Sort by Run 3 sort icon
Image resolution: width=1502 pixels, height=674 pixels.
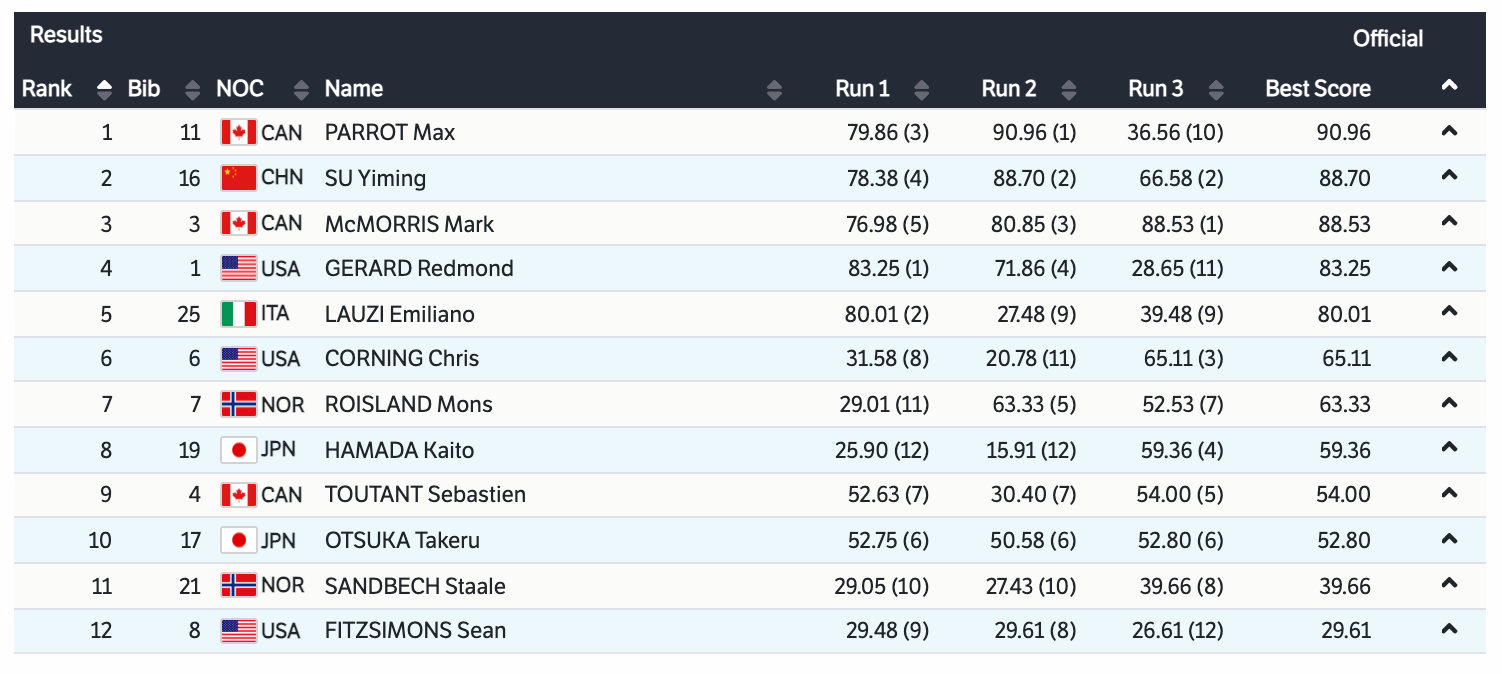click(x=1215, y=90)
